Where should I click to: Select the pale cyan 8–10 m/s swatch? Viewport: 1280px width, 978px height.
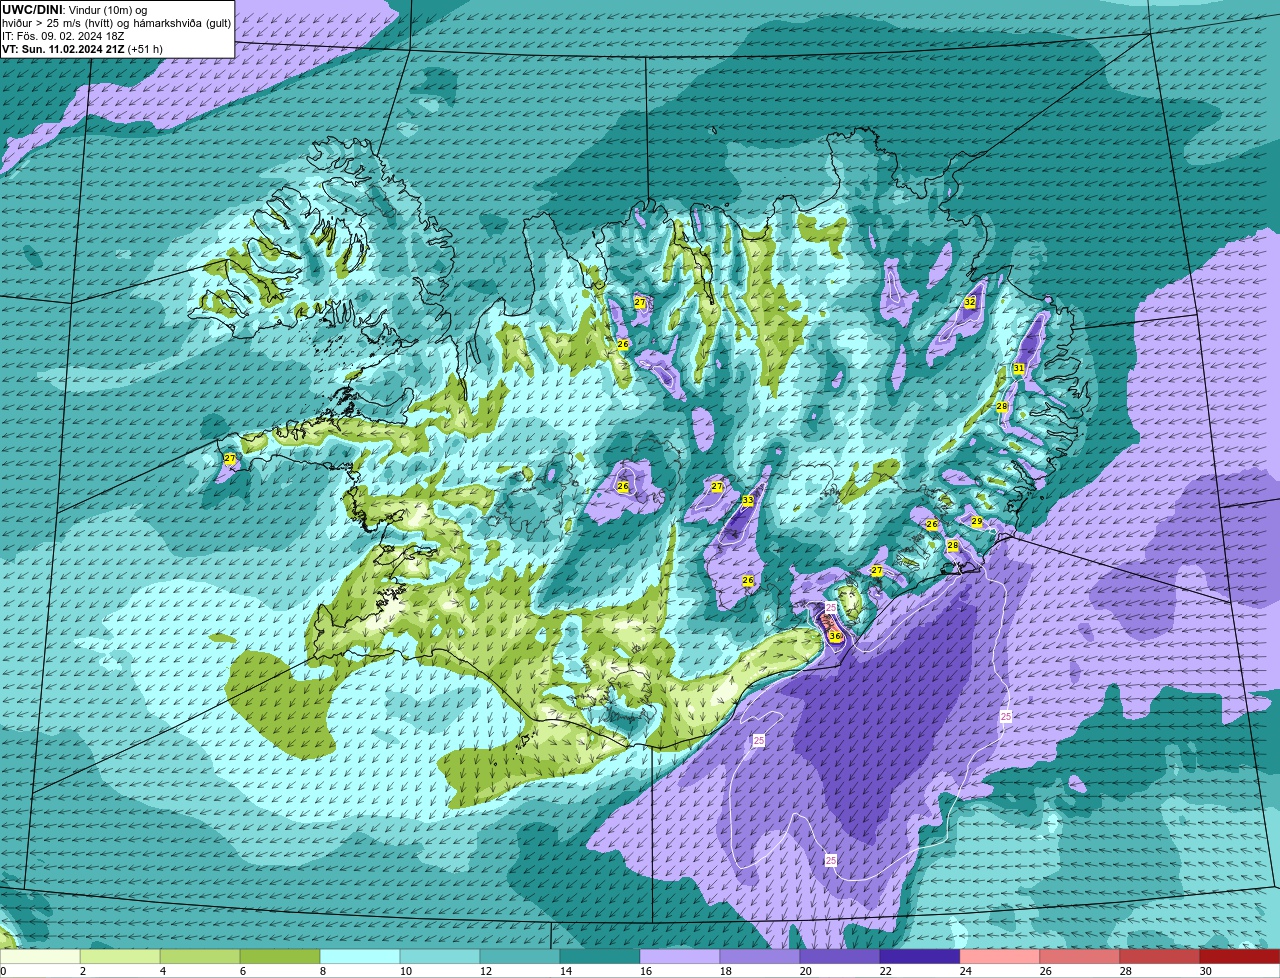click(360, 957)
